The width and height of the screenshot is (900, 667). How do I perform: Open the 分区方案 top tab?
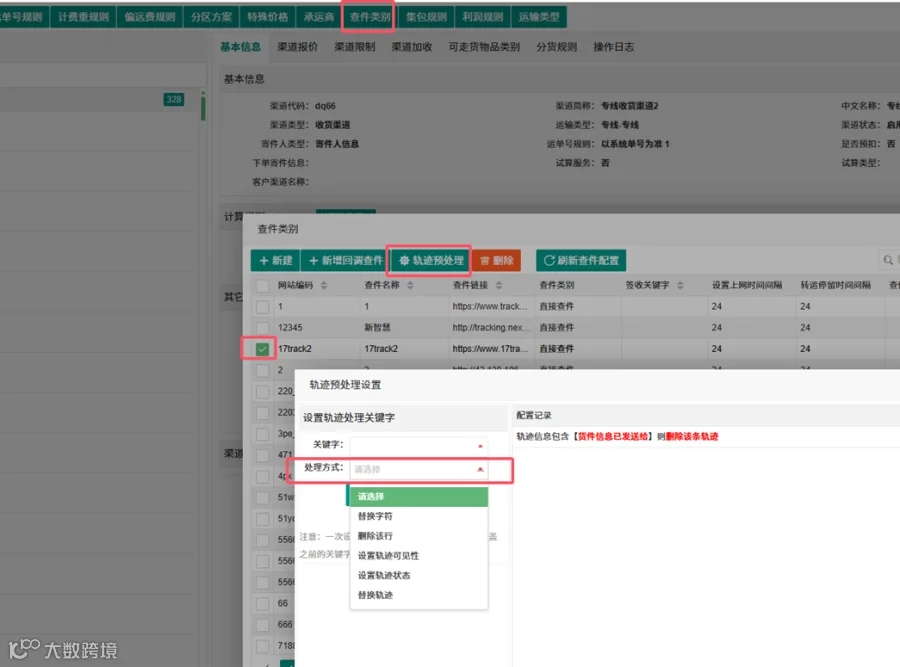[x=211, y=17]
